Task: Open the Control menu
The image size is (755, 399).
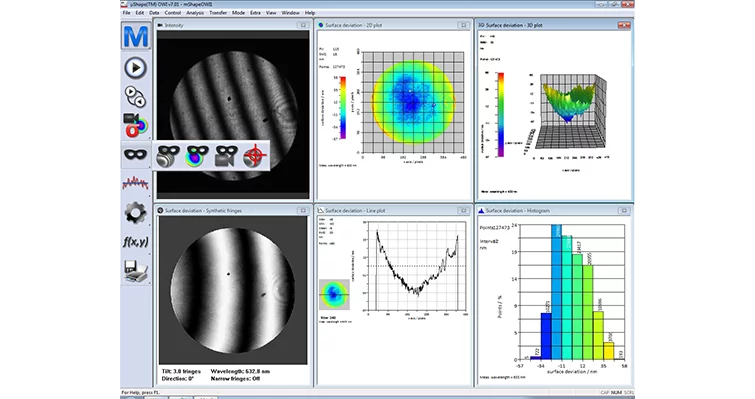Action: [173, 13]
